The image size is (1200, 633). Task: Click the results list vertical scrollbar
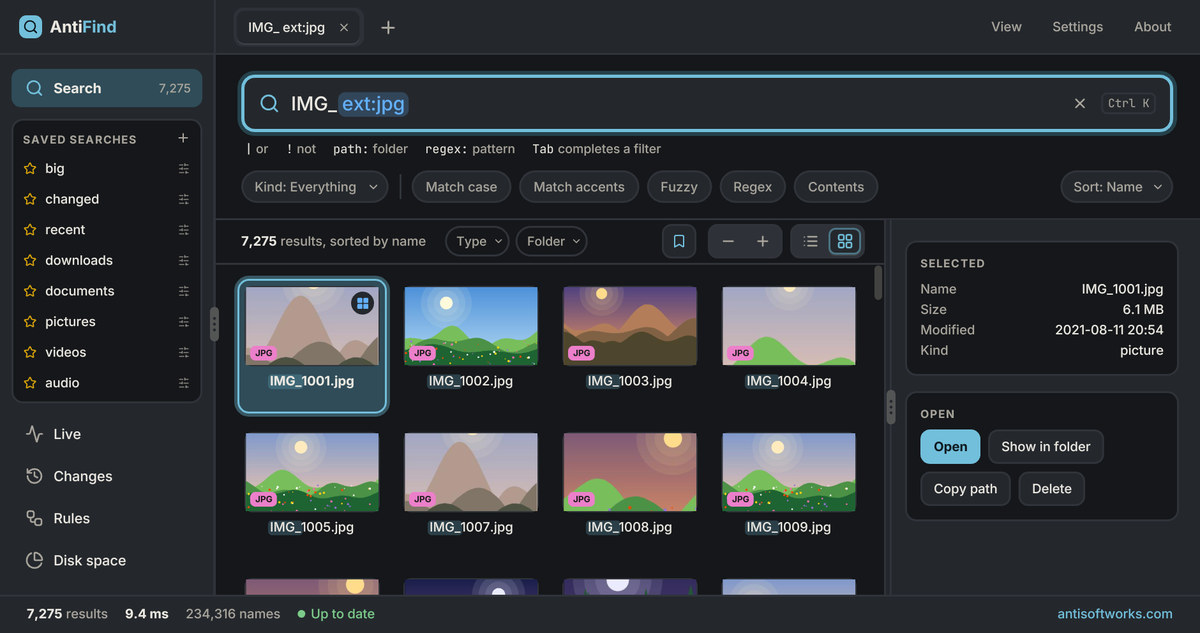879,283
